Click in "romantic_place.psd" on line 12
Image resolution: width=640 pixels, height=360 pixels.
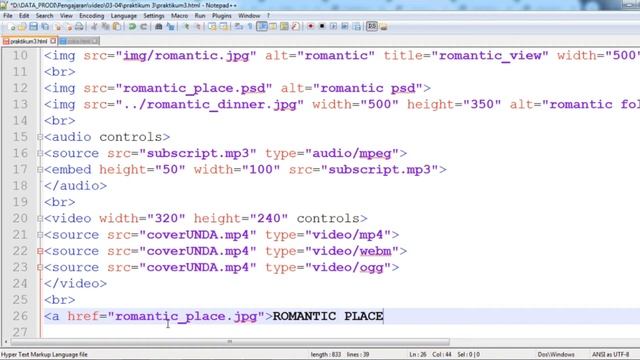tap(193, 88)
